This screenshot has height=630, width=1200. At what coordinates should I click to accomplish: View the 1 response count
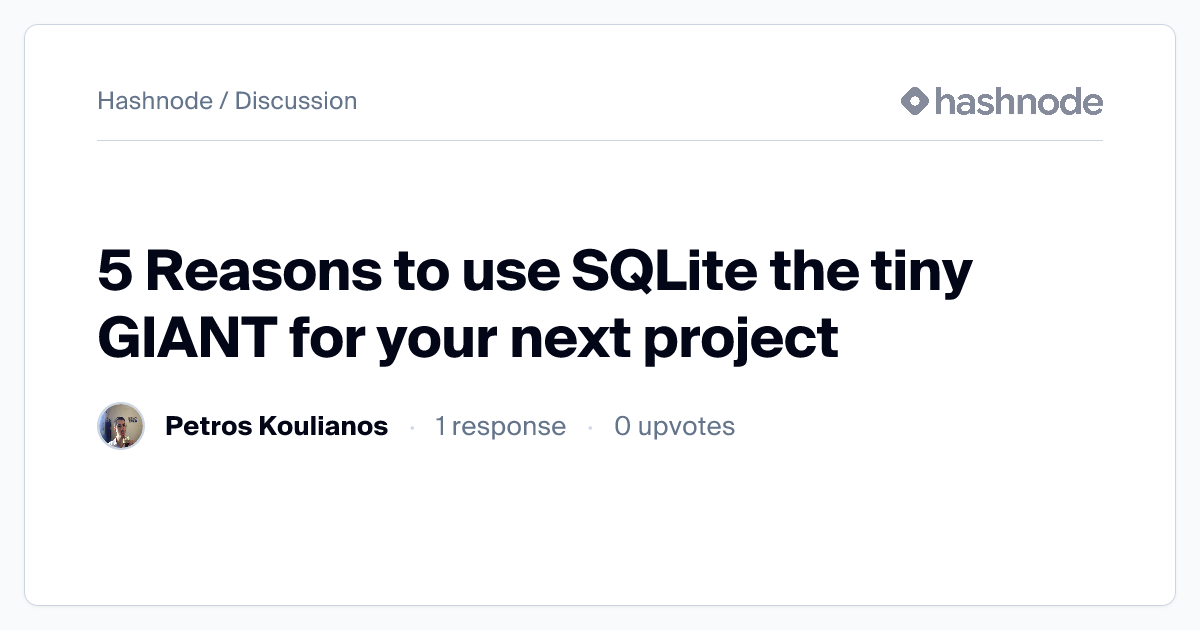point(500,426)
